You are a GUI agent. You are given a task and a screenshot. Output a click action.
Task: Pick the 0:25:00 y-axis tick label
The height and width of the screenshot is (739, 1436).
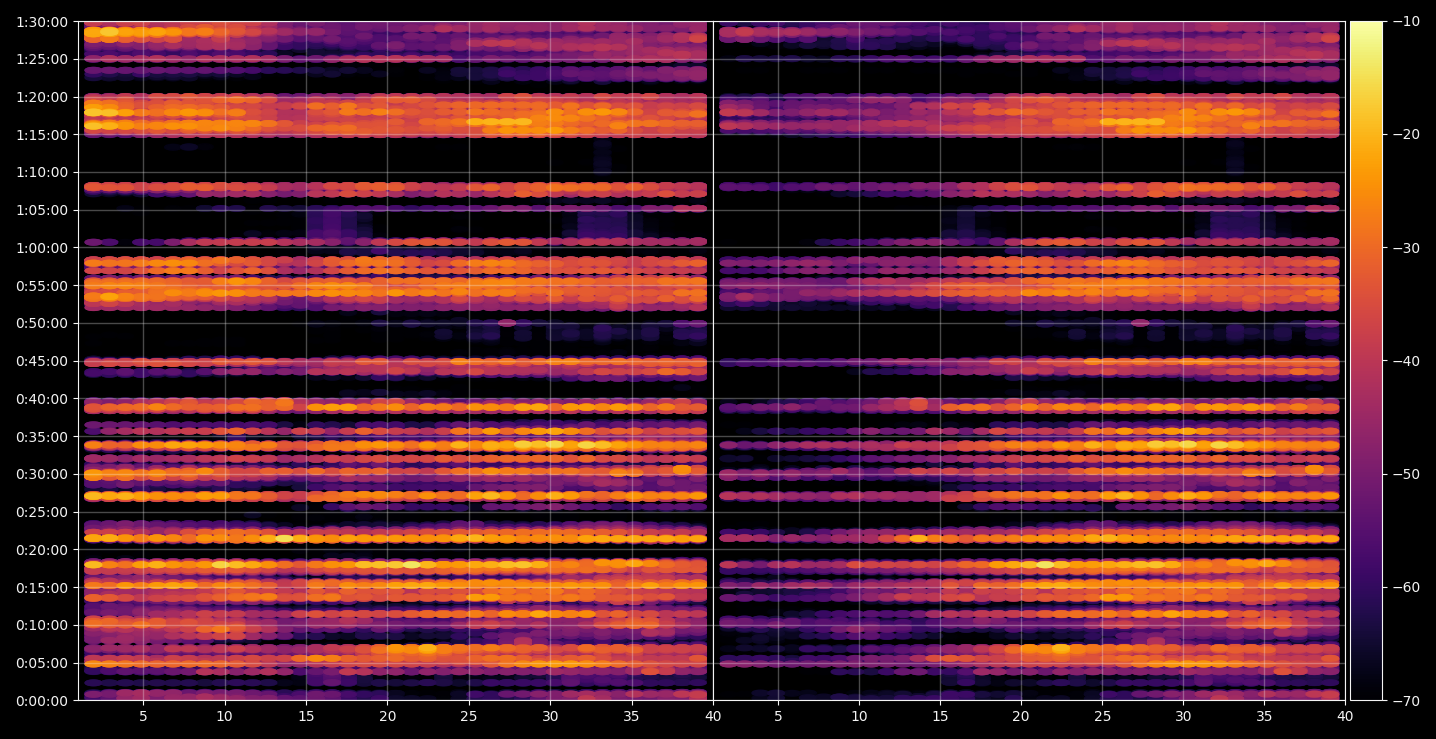pyautogui.click(x=42, y=512)
